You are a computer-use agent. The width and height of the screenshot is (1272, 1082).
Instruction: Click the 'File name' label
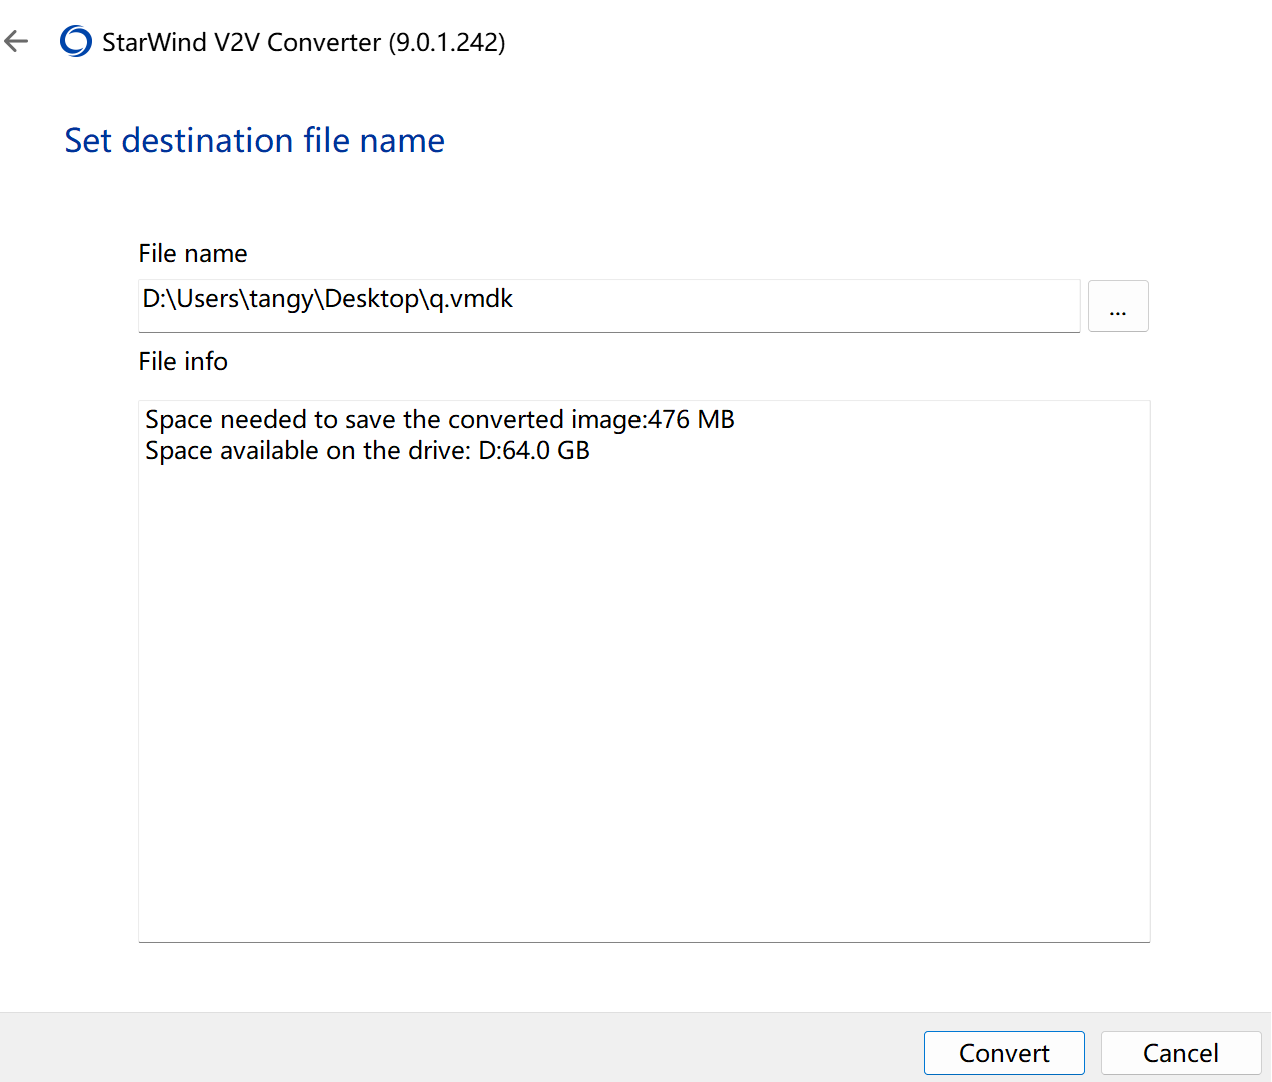[x=193, y=253]
